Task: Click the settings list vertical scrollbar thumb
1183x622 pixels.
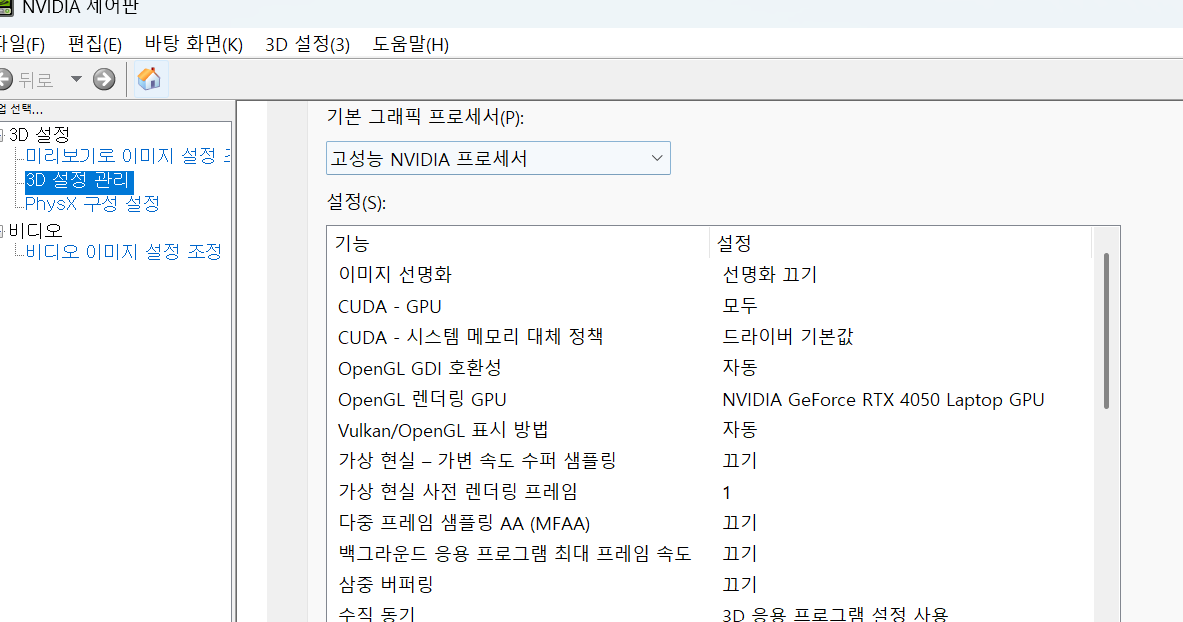Action: point(1107,331)
